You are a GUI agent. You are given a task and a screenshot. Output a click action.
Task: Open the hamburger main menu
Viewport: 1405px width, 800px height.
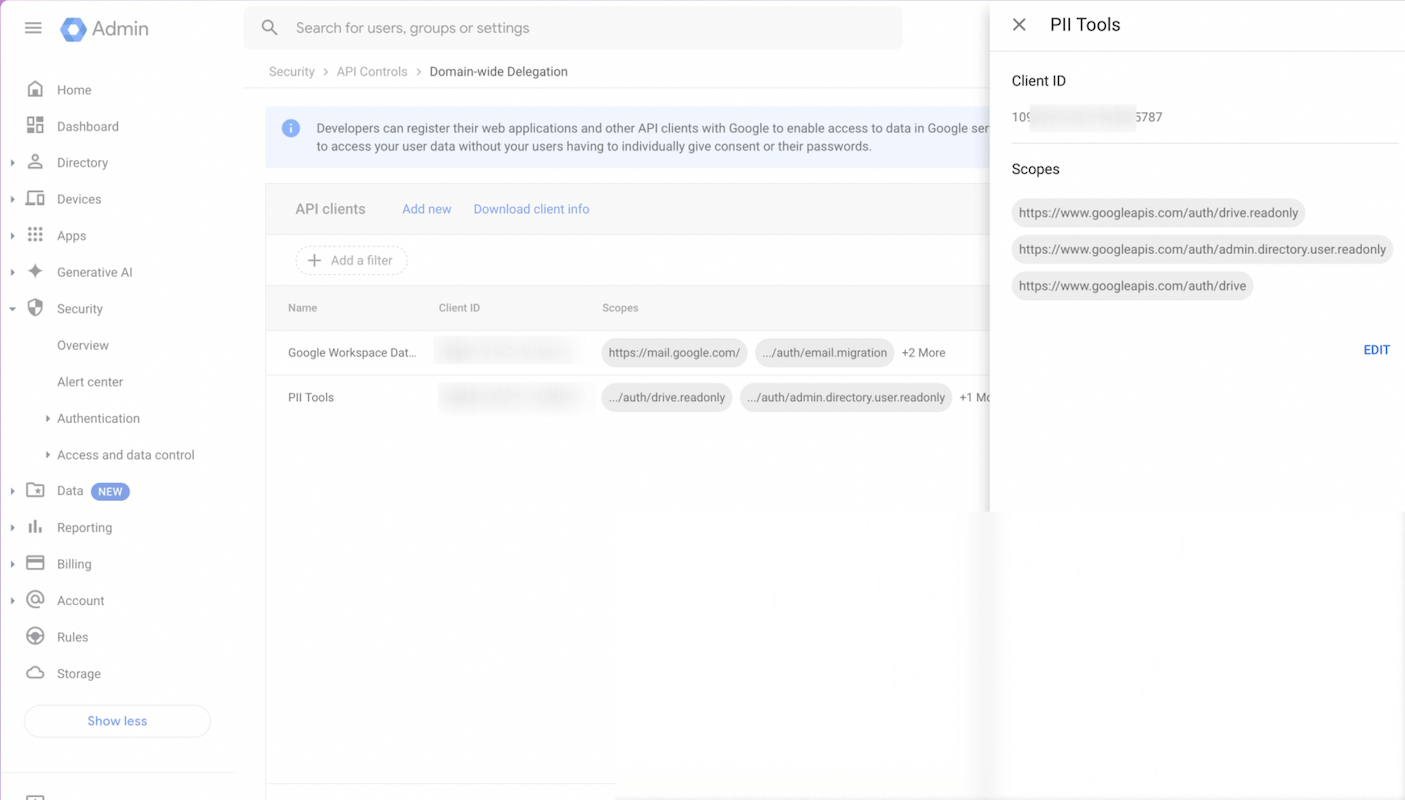pos(33,28)
